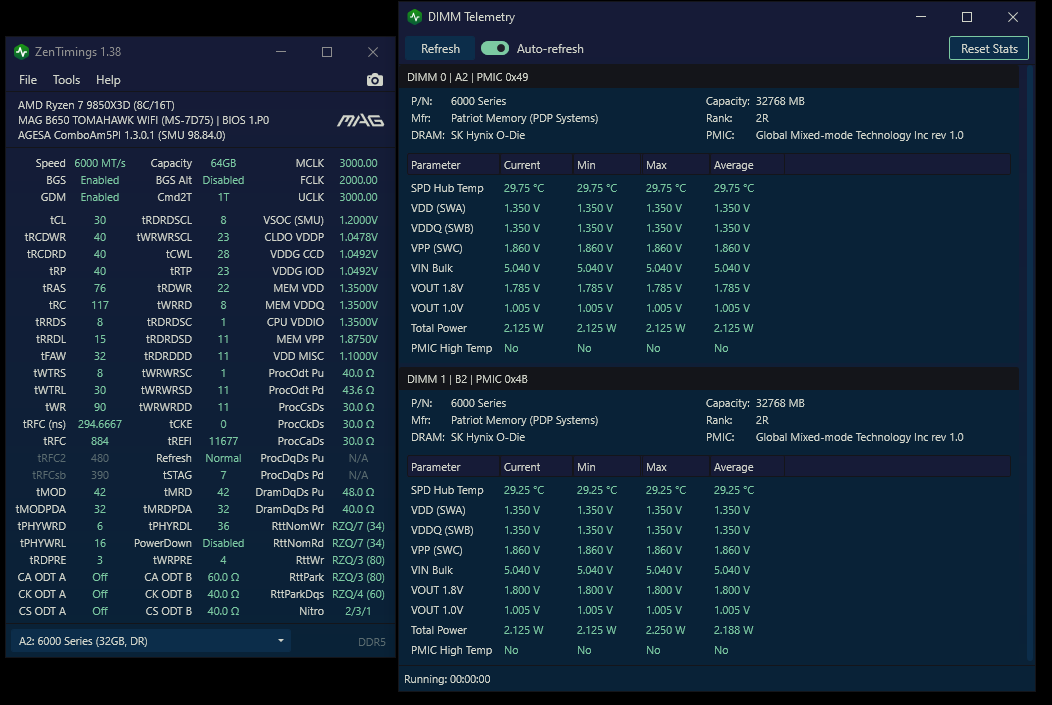The width and height of the screenshot is (1052, 705).
Task: Expand the DIMM selector dropdown arrow
Action: pyautogui.click(x=280, y=641)
